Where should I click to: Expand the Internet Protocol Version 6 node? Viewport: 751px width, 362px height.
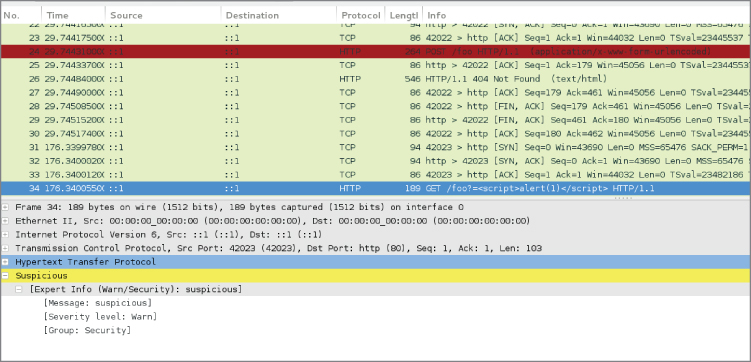click(x=5, y=235)
